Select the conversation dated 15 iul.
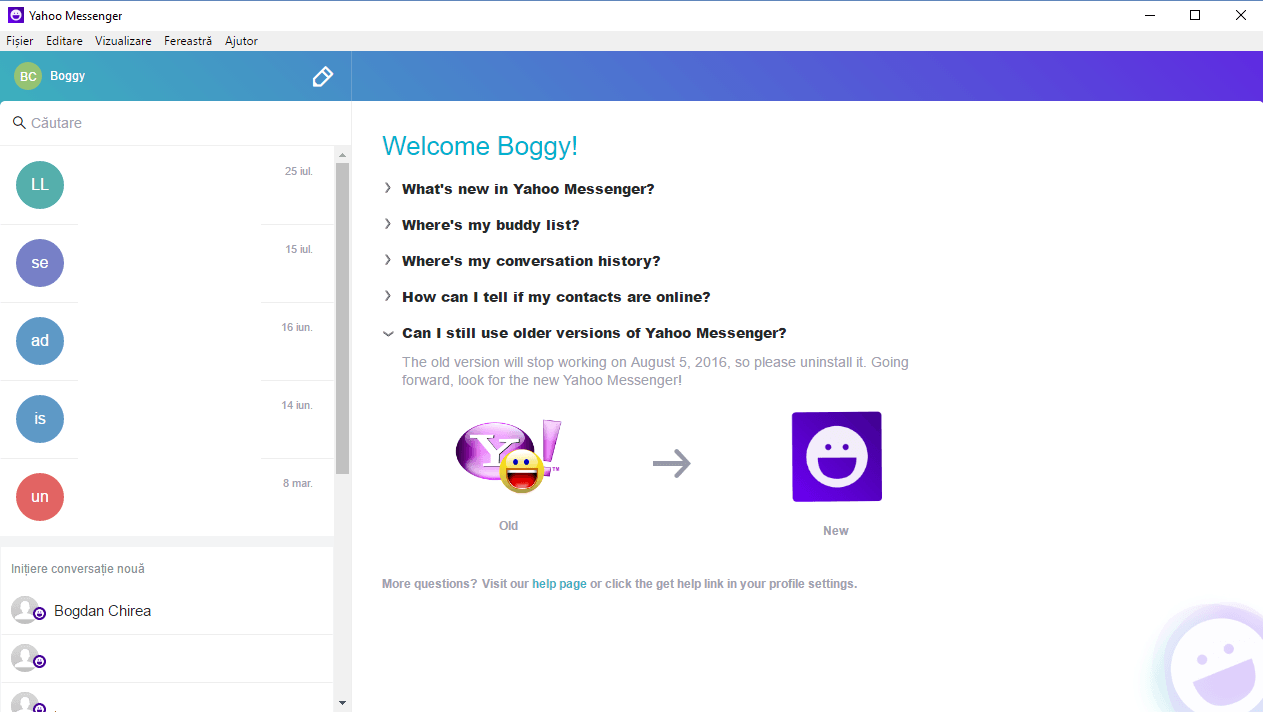Image resolution: width=1263 pixels, height=715 pixels. point(167,263)
